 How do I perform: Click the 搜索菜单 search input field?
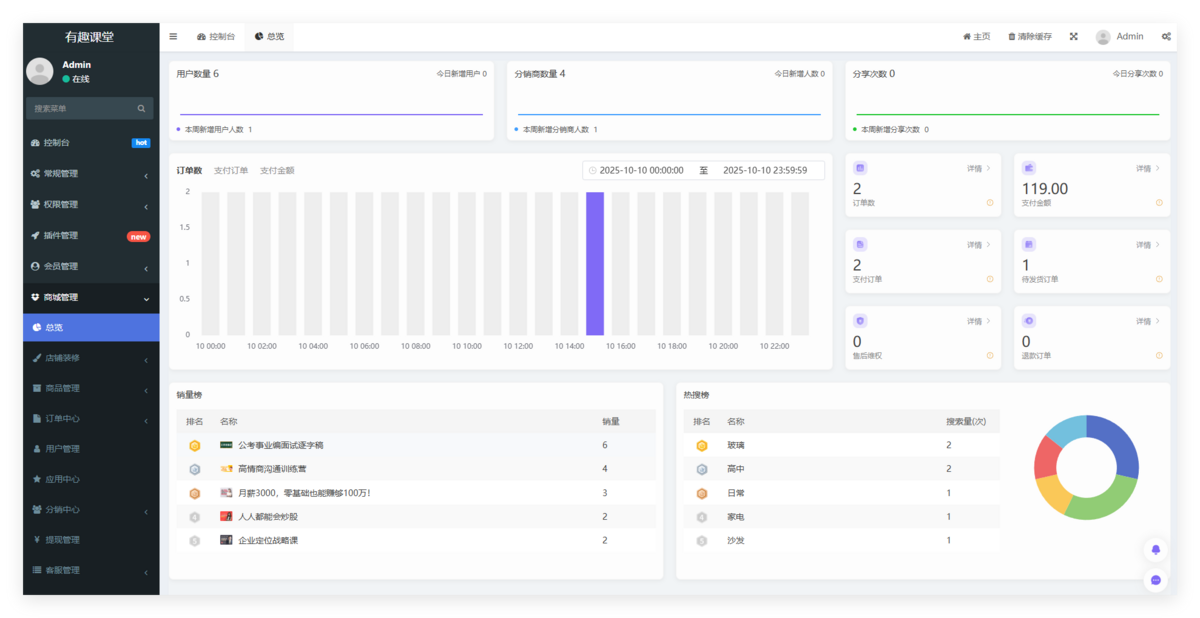tap(90, 108)
